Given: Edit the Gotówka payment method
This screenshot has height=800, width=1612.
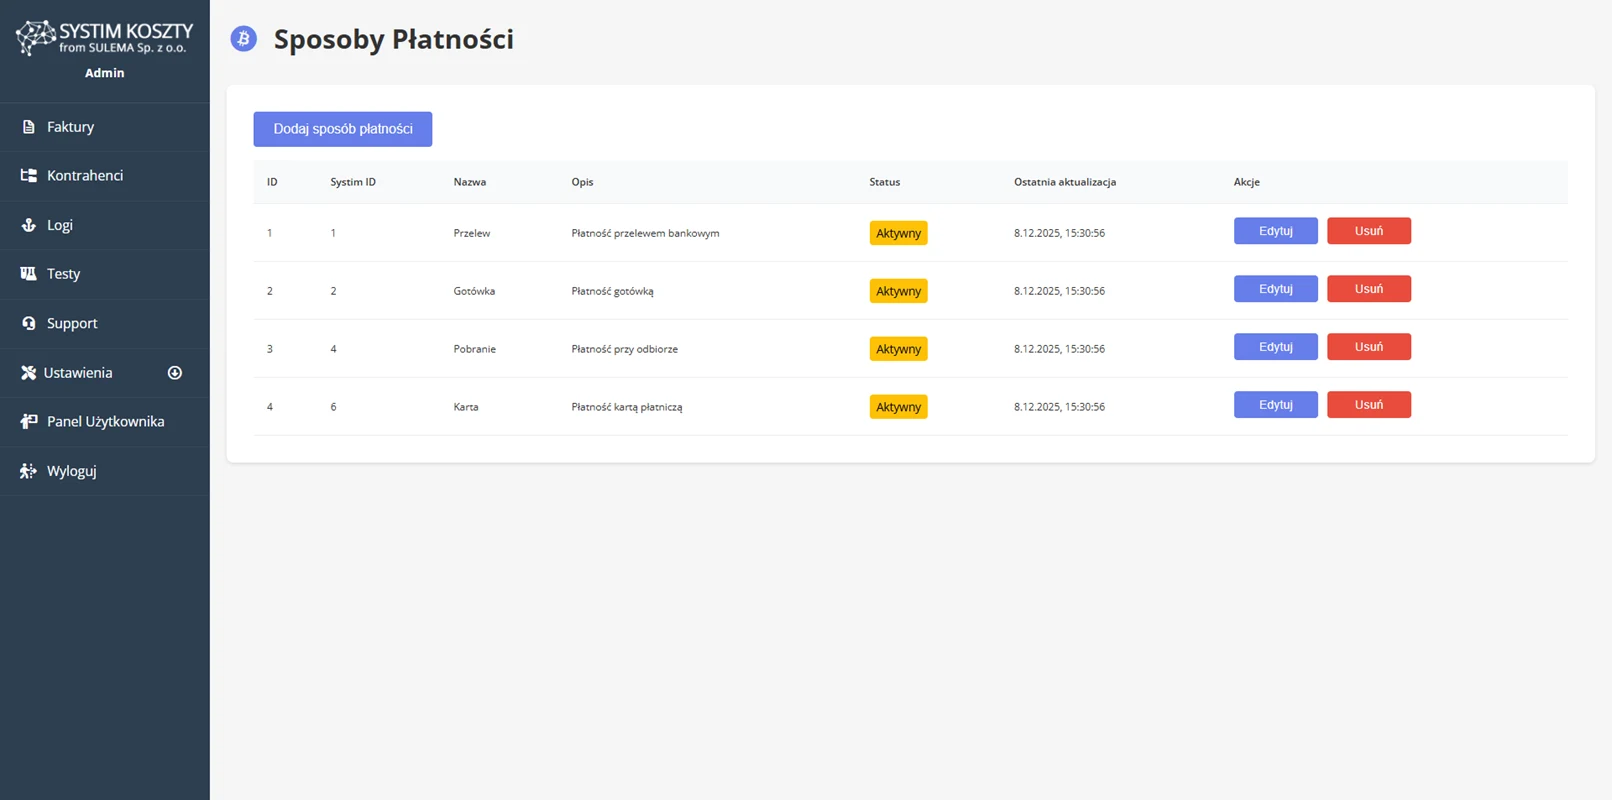Looking at the screenshot, I should pos(1275,289).
